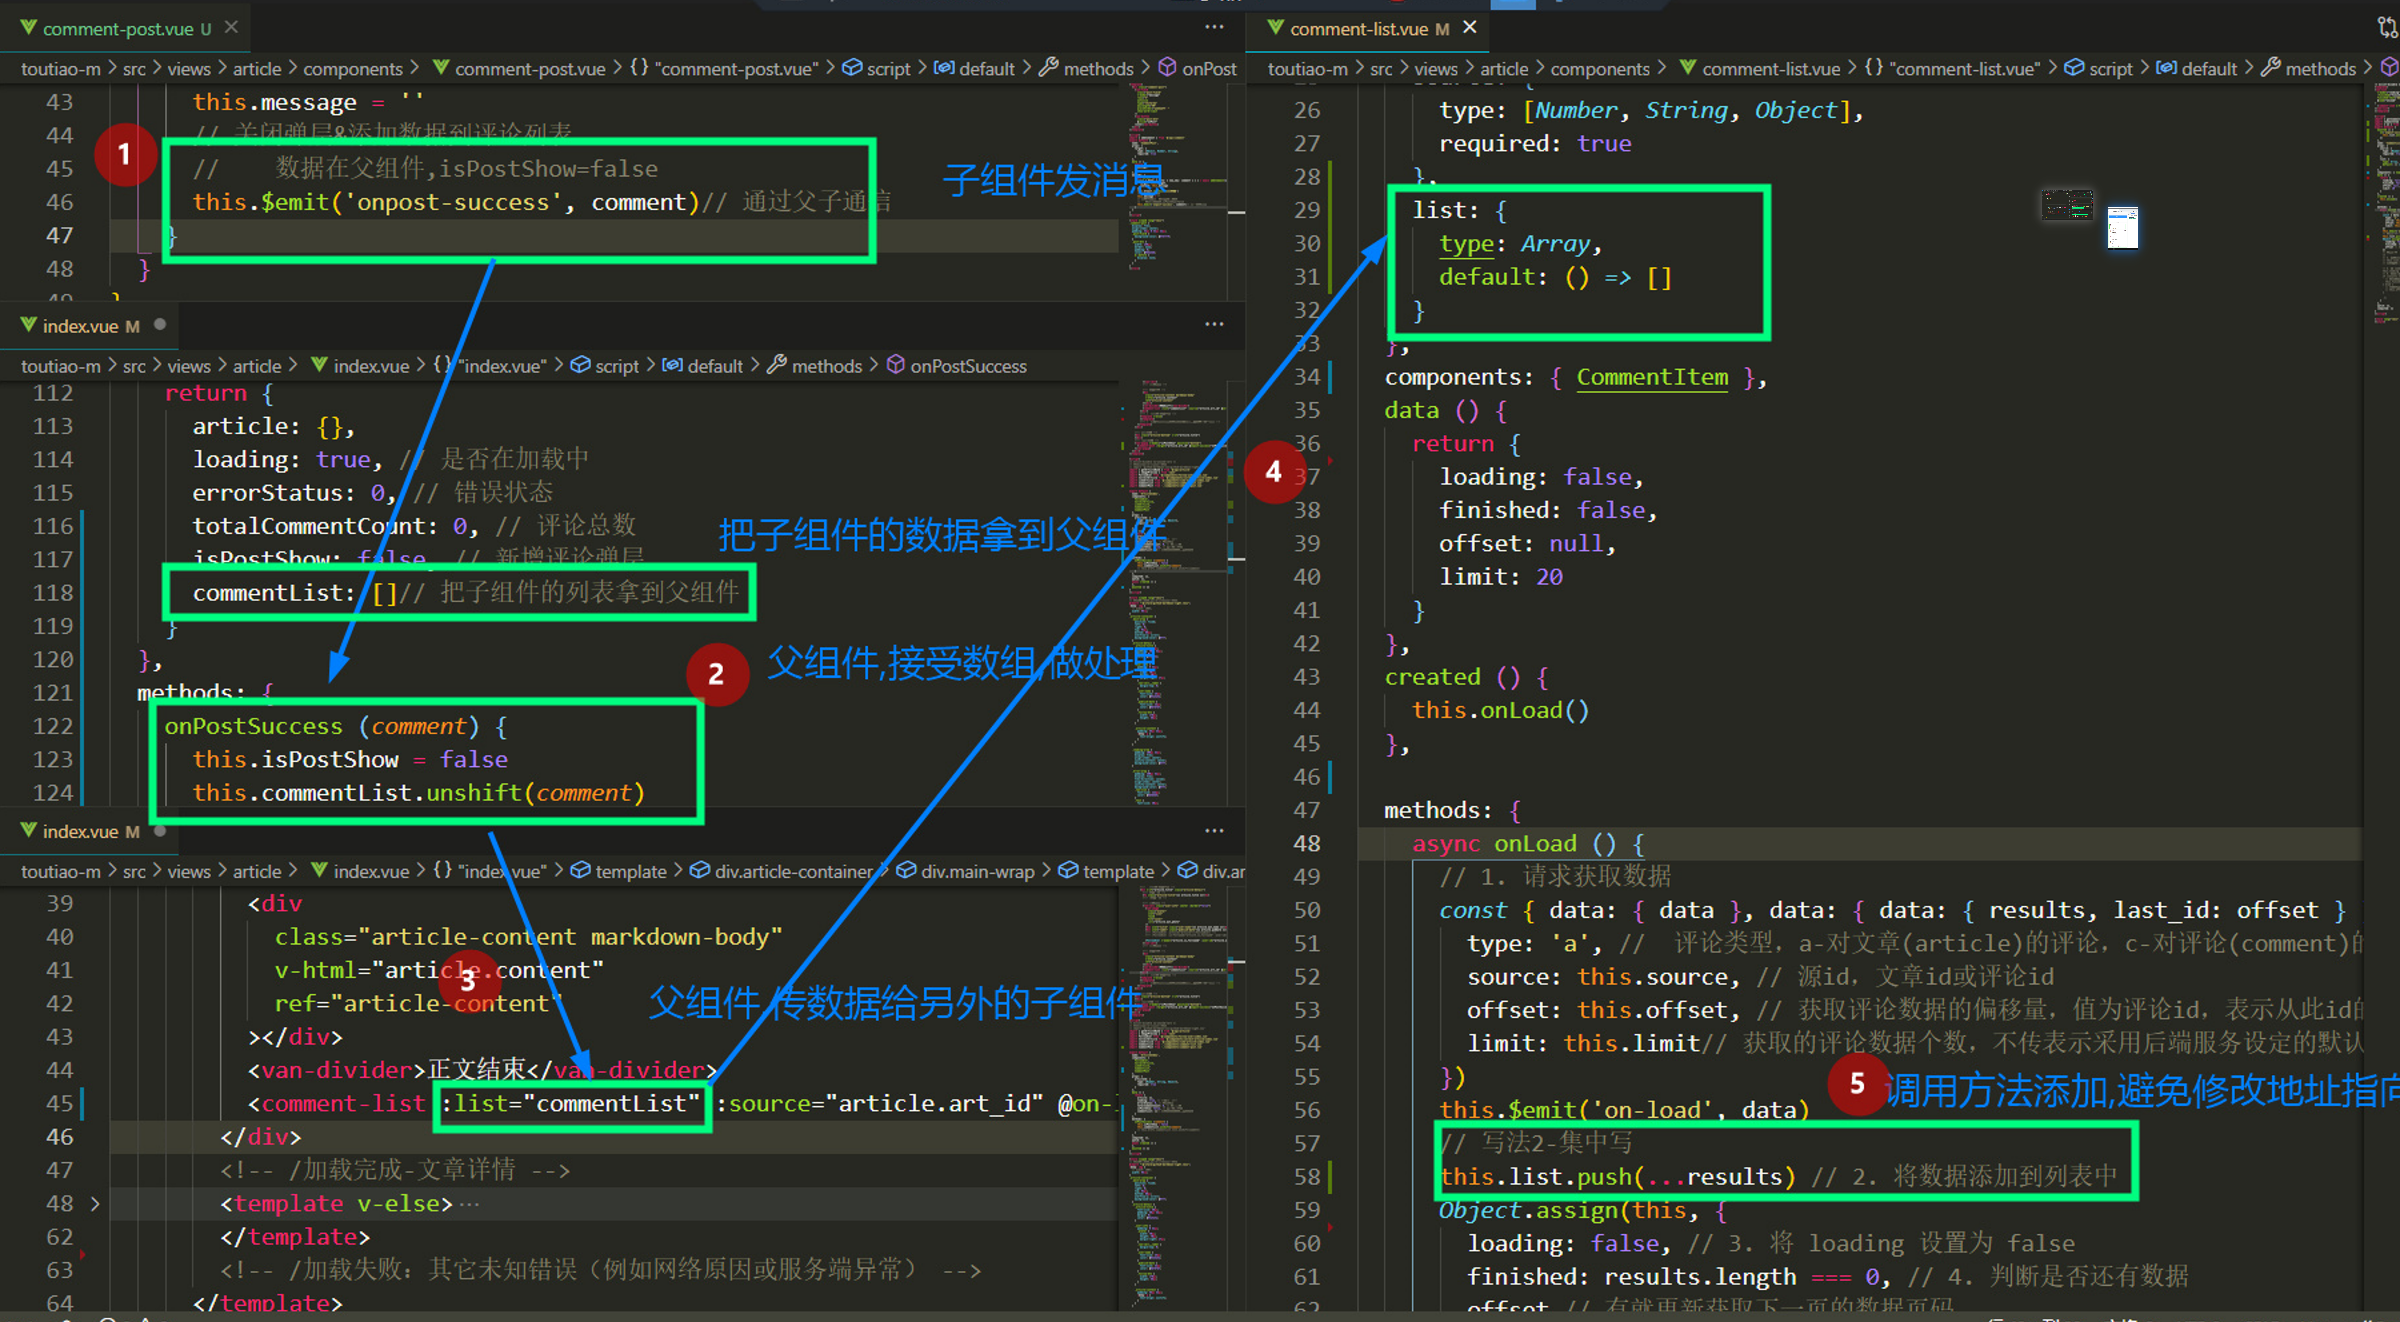Open onPost symbol breadcrumb in comment-post.vue pane

tap(1198, 68)
